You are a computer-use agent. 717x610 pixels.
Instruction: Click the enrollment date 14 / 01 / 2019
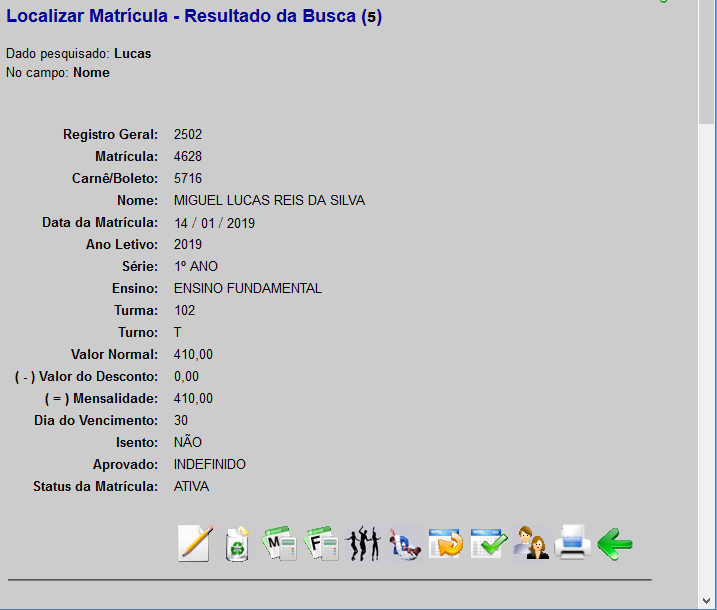click(214, 223)
